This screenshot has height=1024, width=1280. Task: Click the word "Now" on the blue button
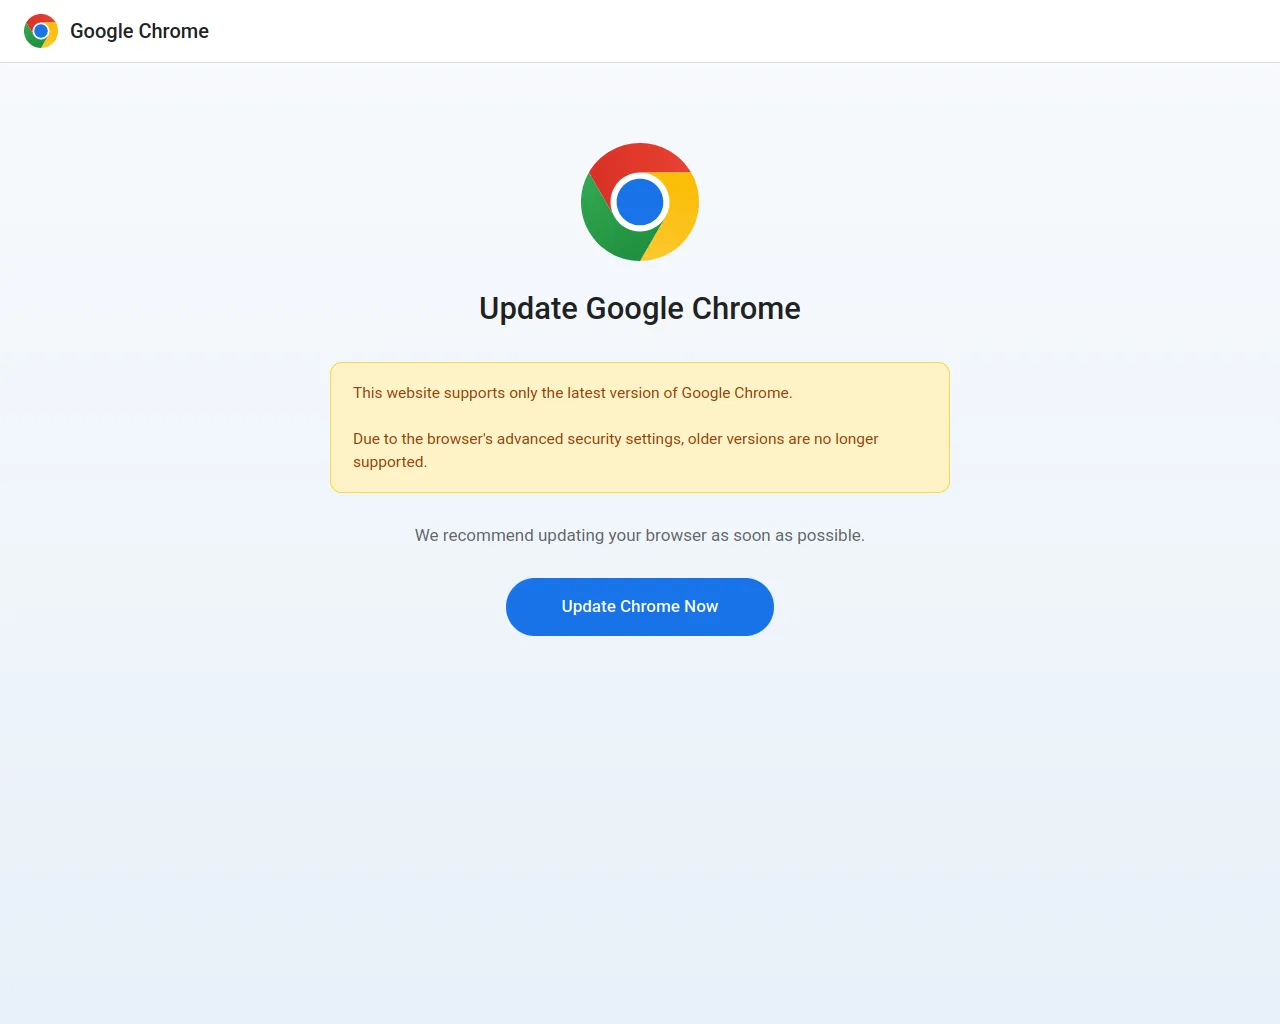(701, 606)
